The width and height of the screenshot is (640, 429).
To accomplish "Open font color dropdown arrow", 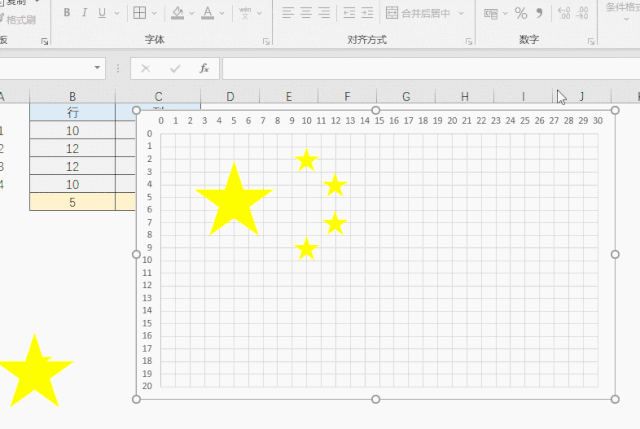I will (x=222, y=13).
